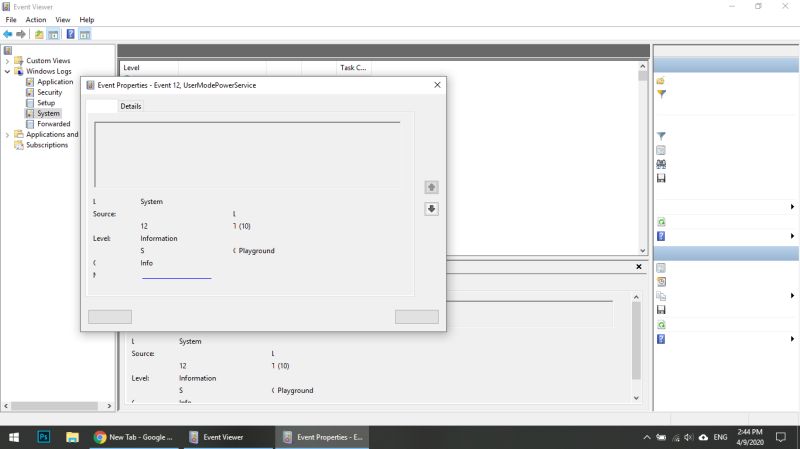The width and height of the screenshot is (800, 449).
Task: Click 'Playground' in the background preview pane
Action: pyautogui.click(x=295, y=390)
